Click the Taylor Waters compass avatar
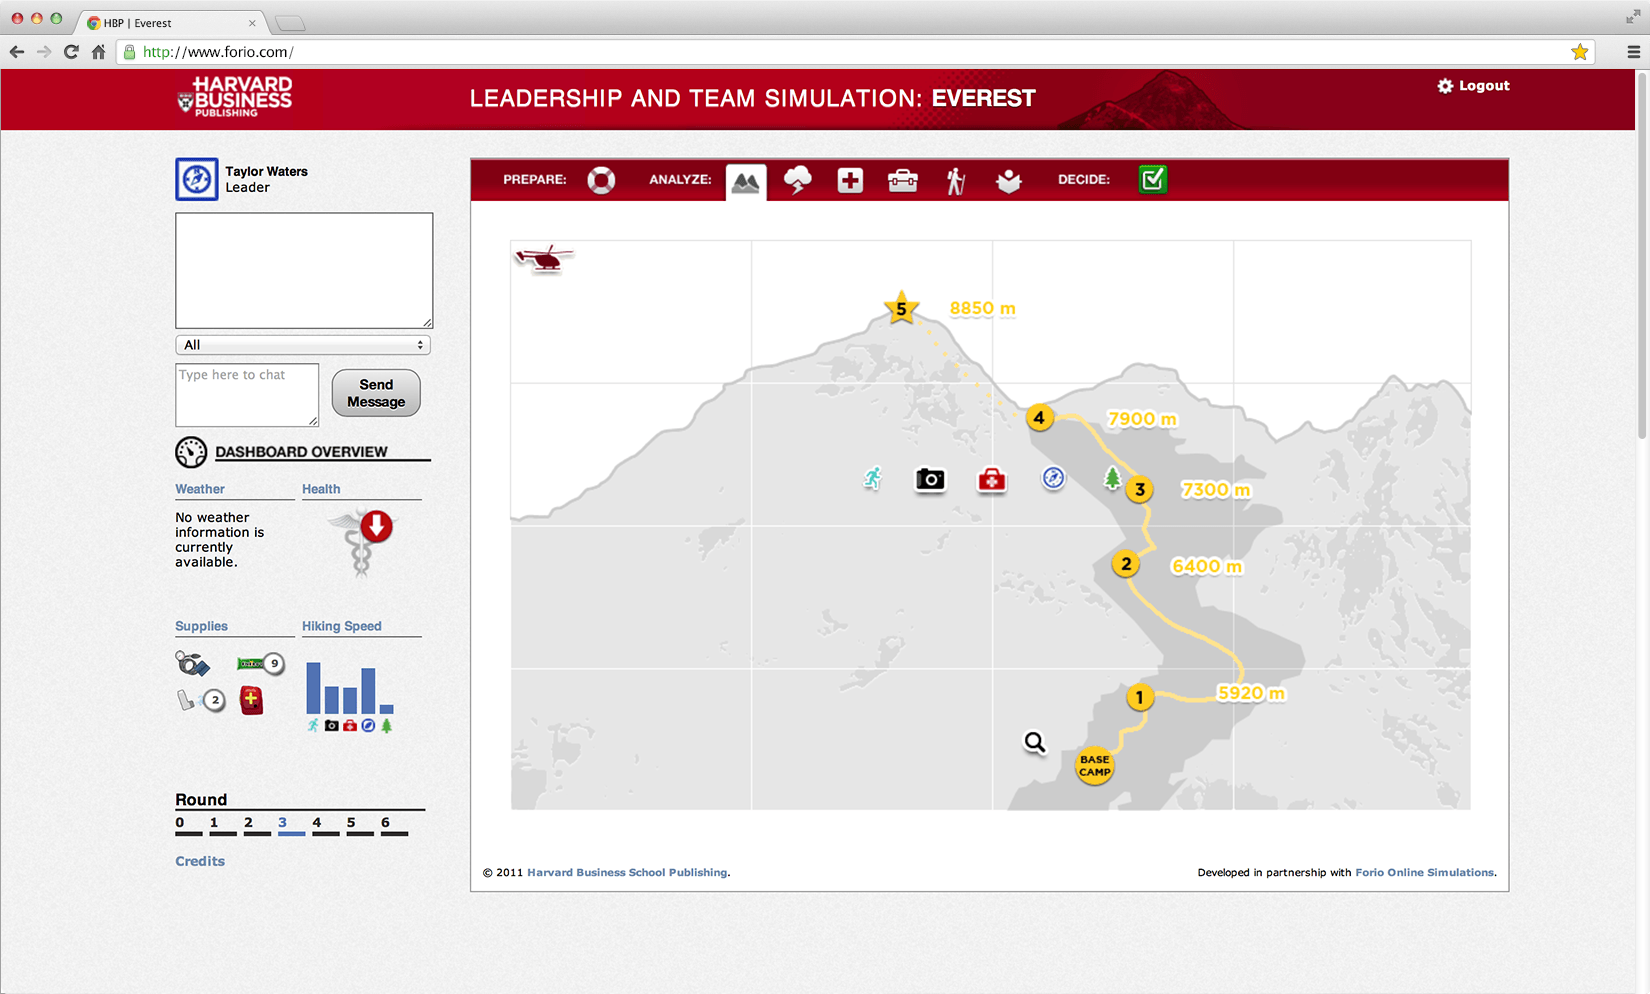The height and width of the screenshot is (994, 1650). [197, 179]
